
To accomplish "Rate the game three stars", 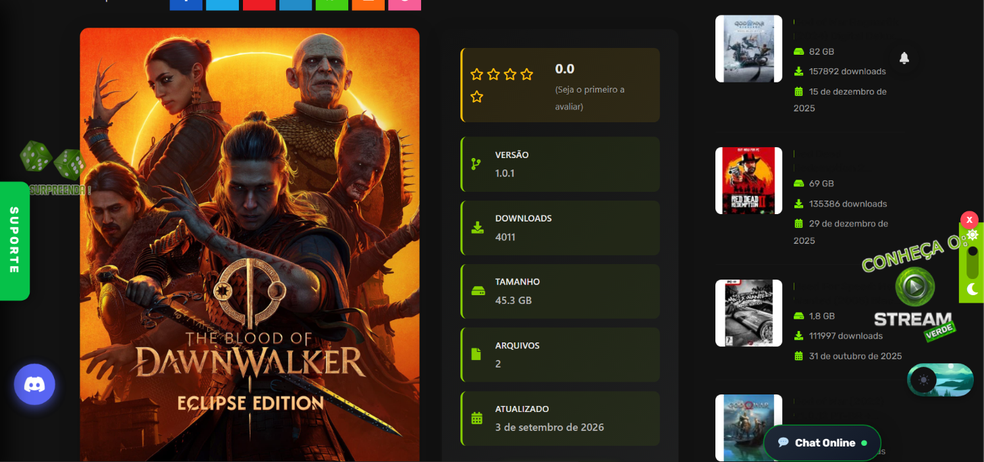I will click(510, 75).
